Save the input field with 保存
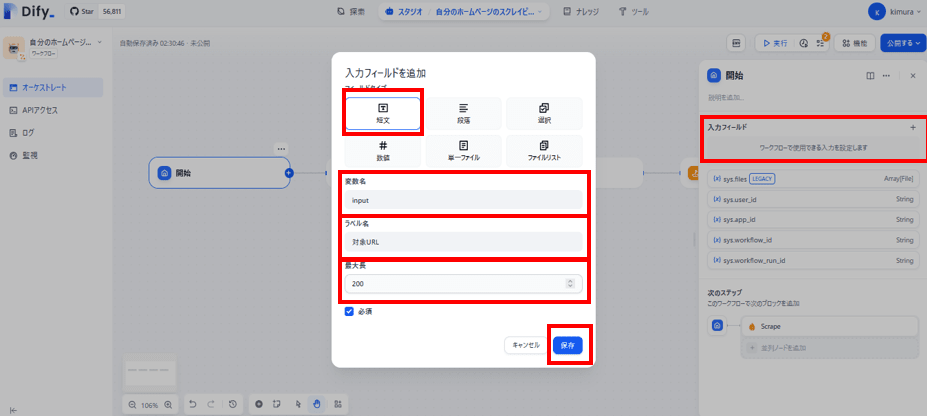The width and height of the screenshot is (927, 416). [568, 345]
